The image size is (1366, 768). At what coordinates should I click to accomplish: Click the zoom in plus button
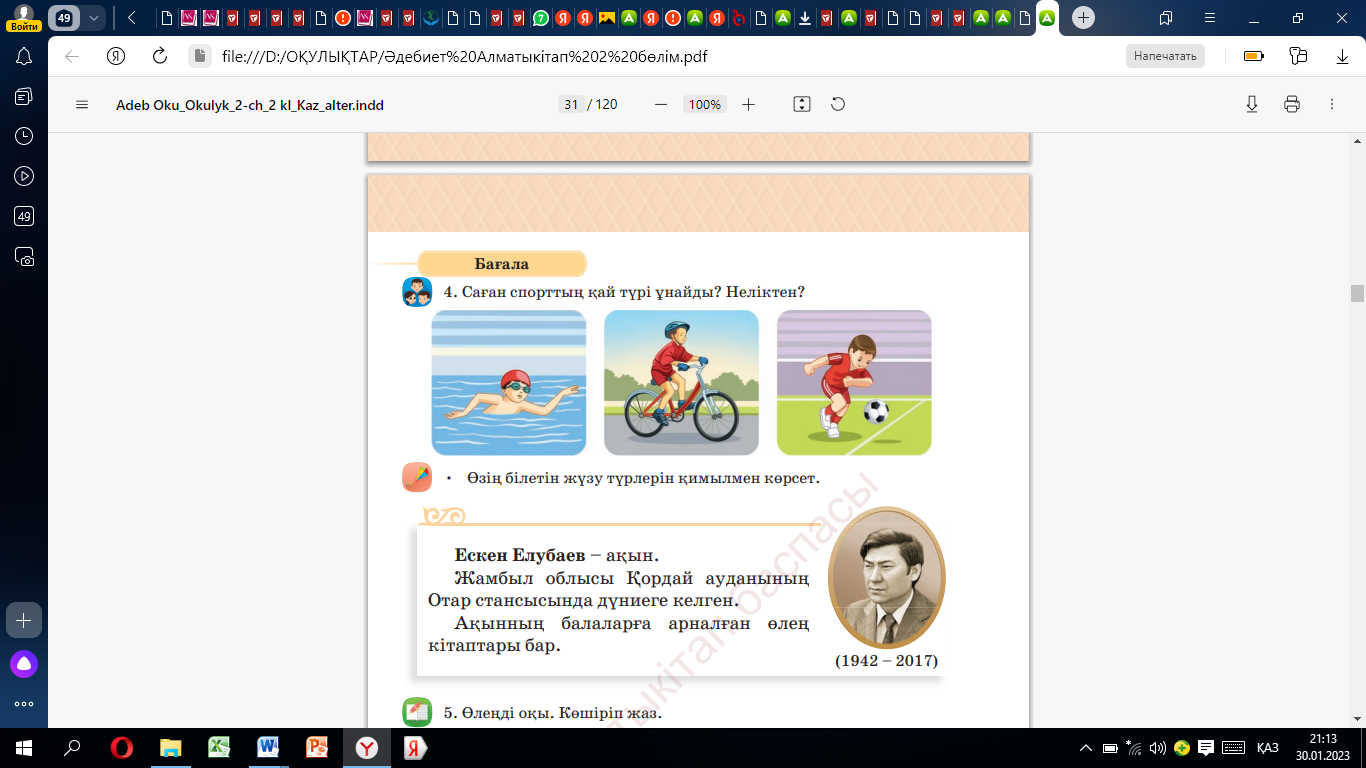pos(748,104)
